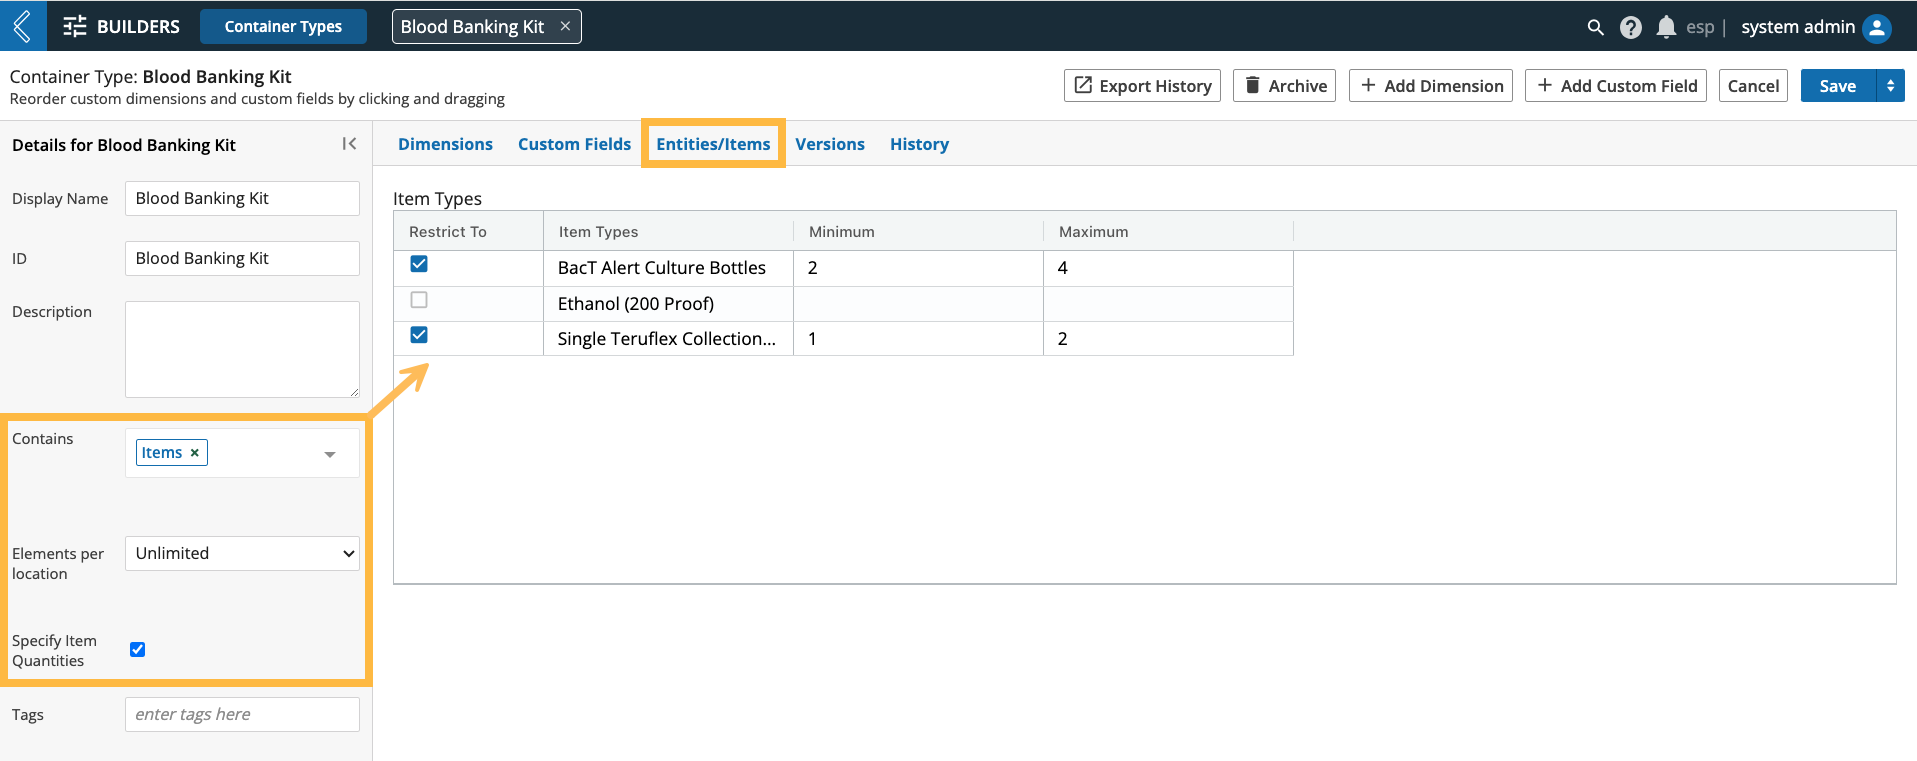Open notifications bell icon
1917x761 pixels.
1666,27
